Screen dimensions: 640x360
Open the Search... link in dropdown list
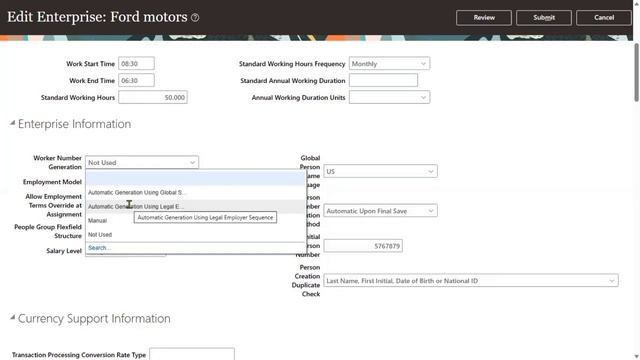coord(99,248)
